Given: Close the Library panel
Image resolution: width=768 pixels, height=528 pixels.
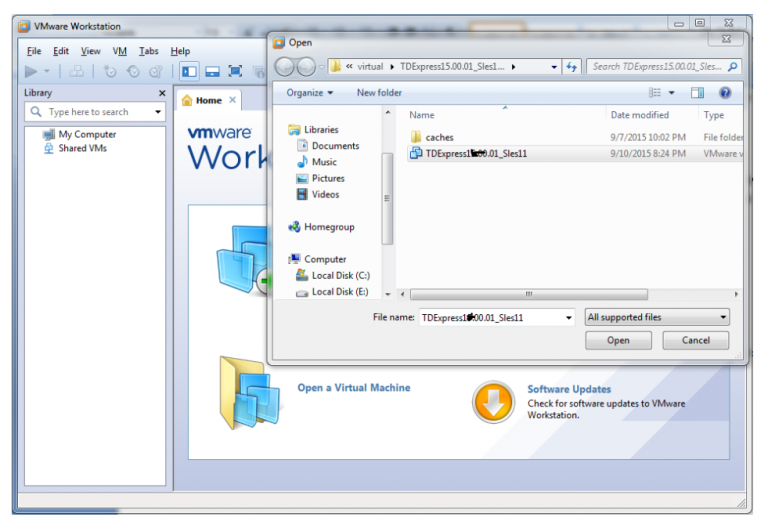Looking at the screenshot, I should pyautogui.click(x=162, y=93).
